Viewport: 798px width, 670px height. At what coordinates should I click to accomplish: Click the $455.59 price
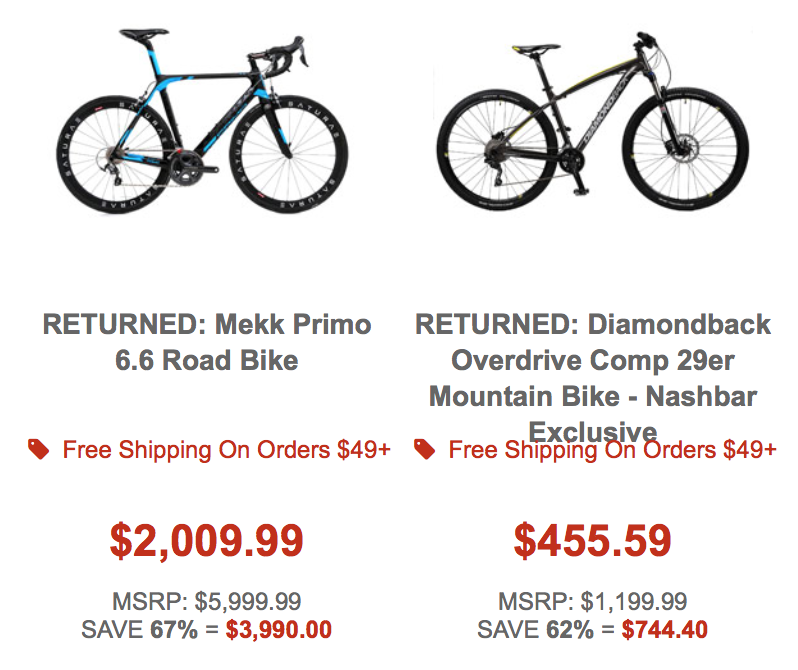coord(592,540)
